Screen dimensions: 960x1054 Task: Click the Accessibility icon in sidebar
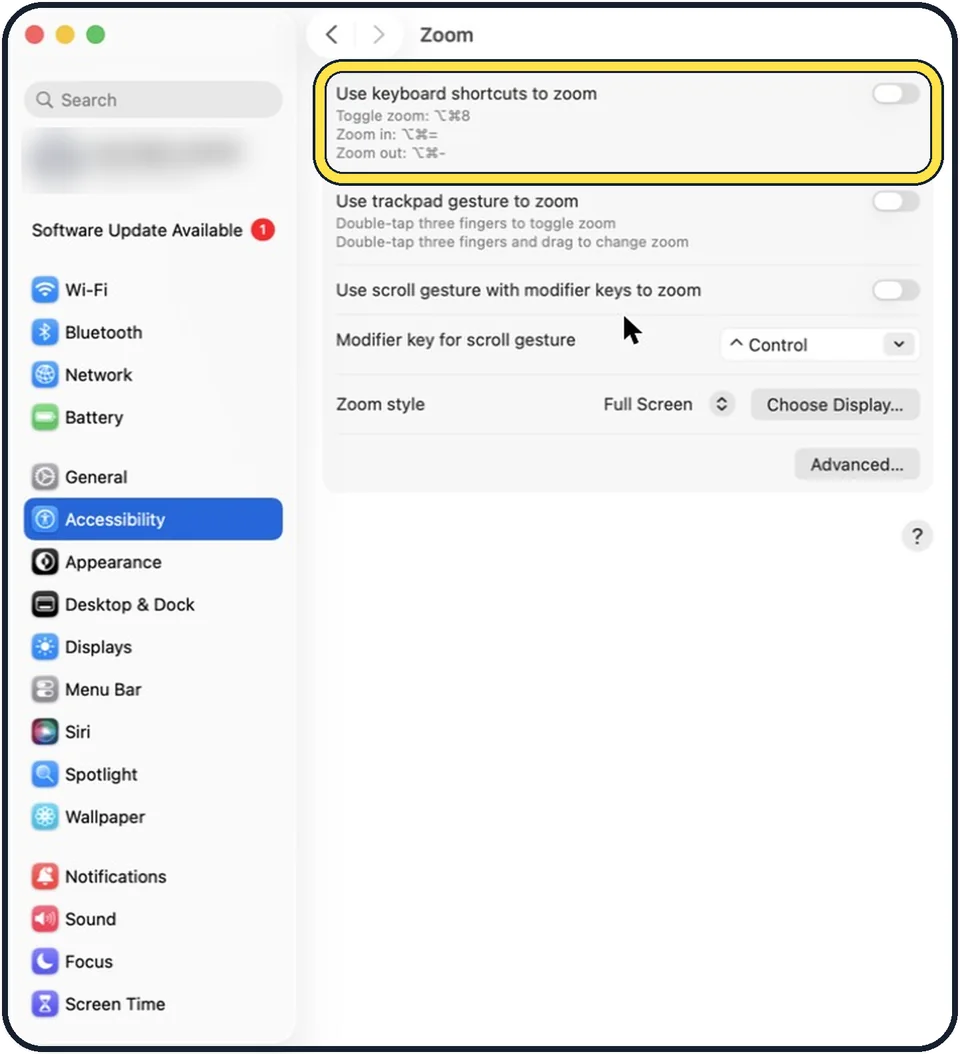(45, 519)
